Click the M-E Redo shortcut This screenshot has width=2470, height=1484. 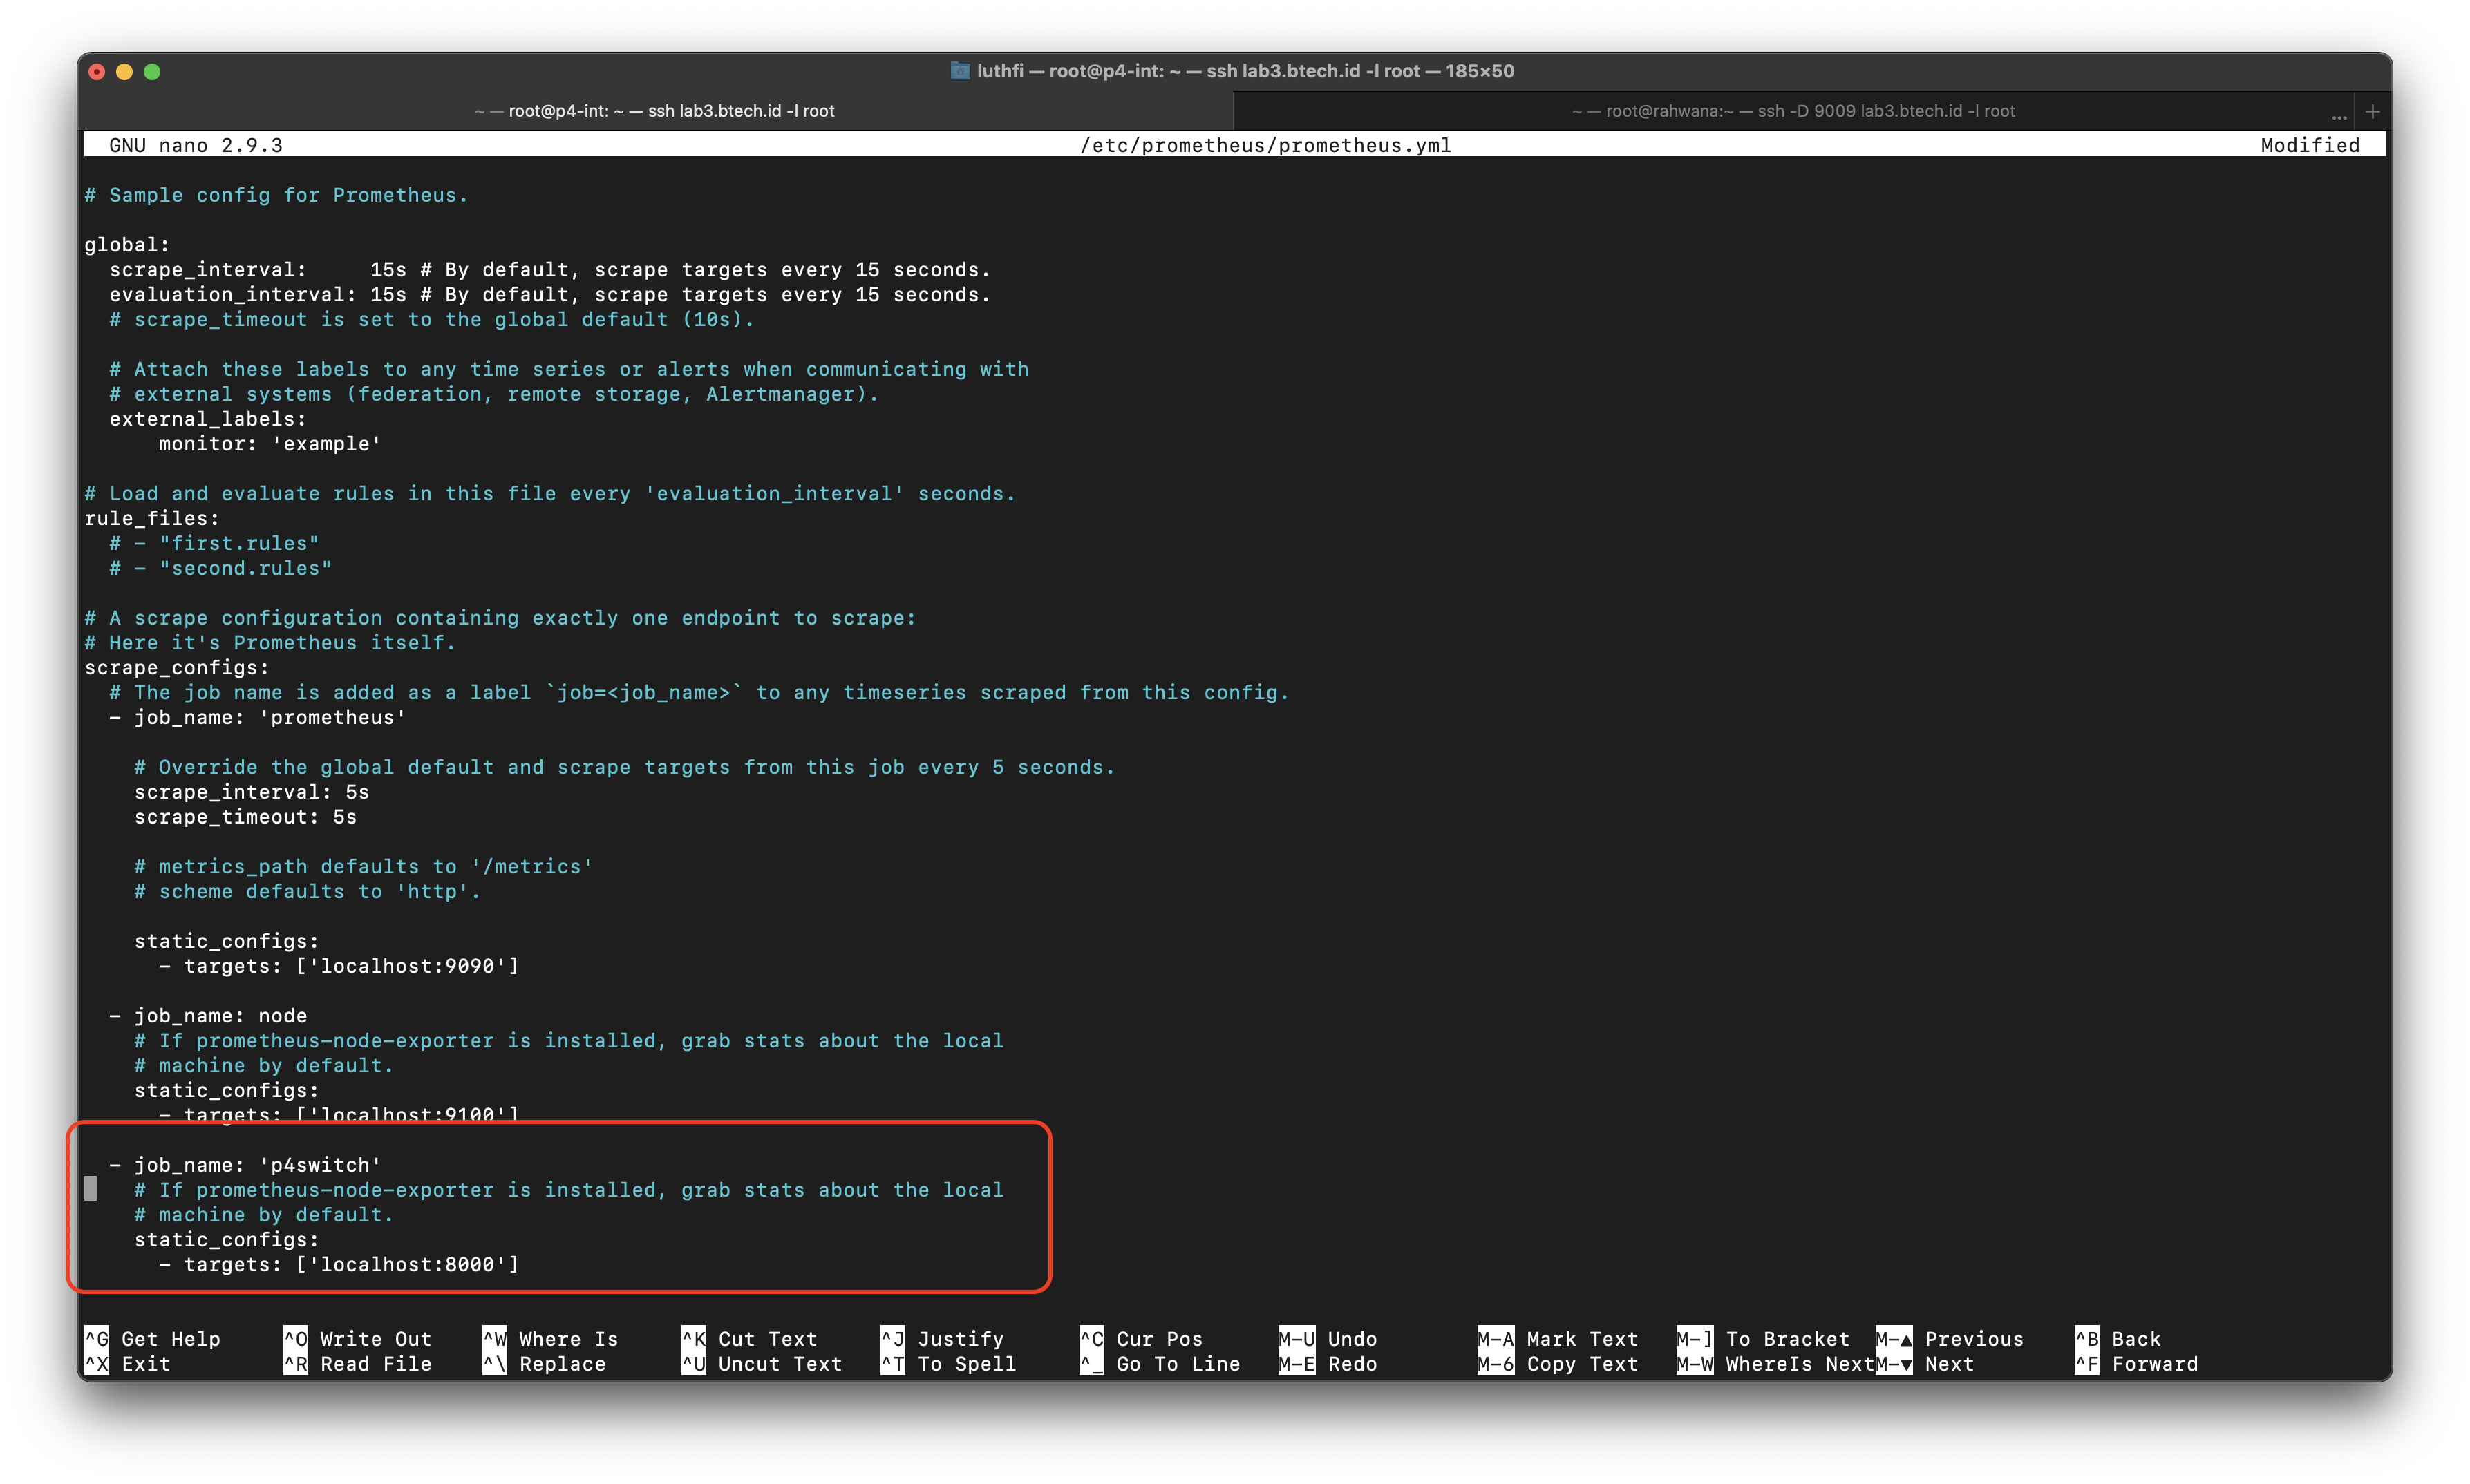pos(1328,1364)
